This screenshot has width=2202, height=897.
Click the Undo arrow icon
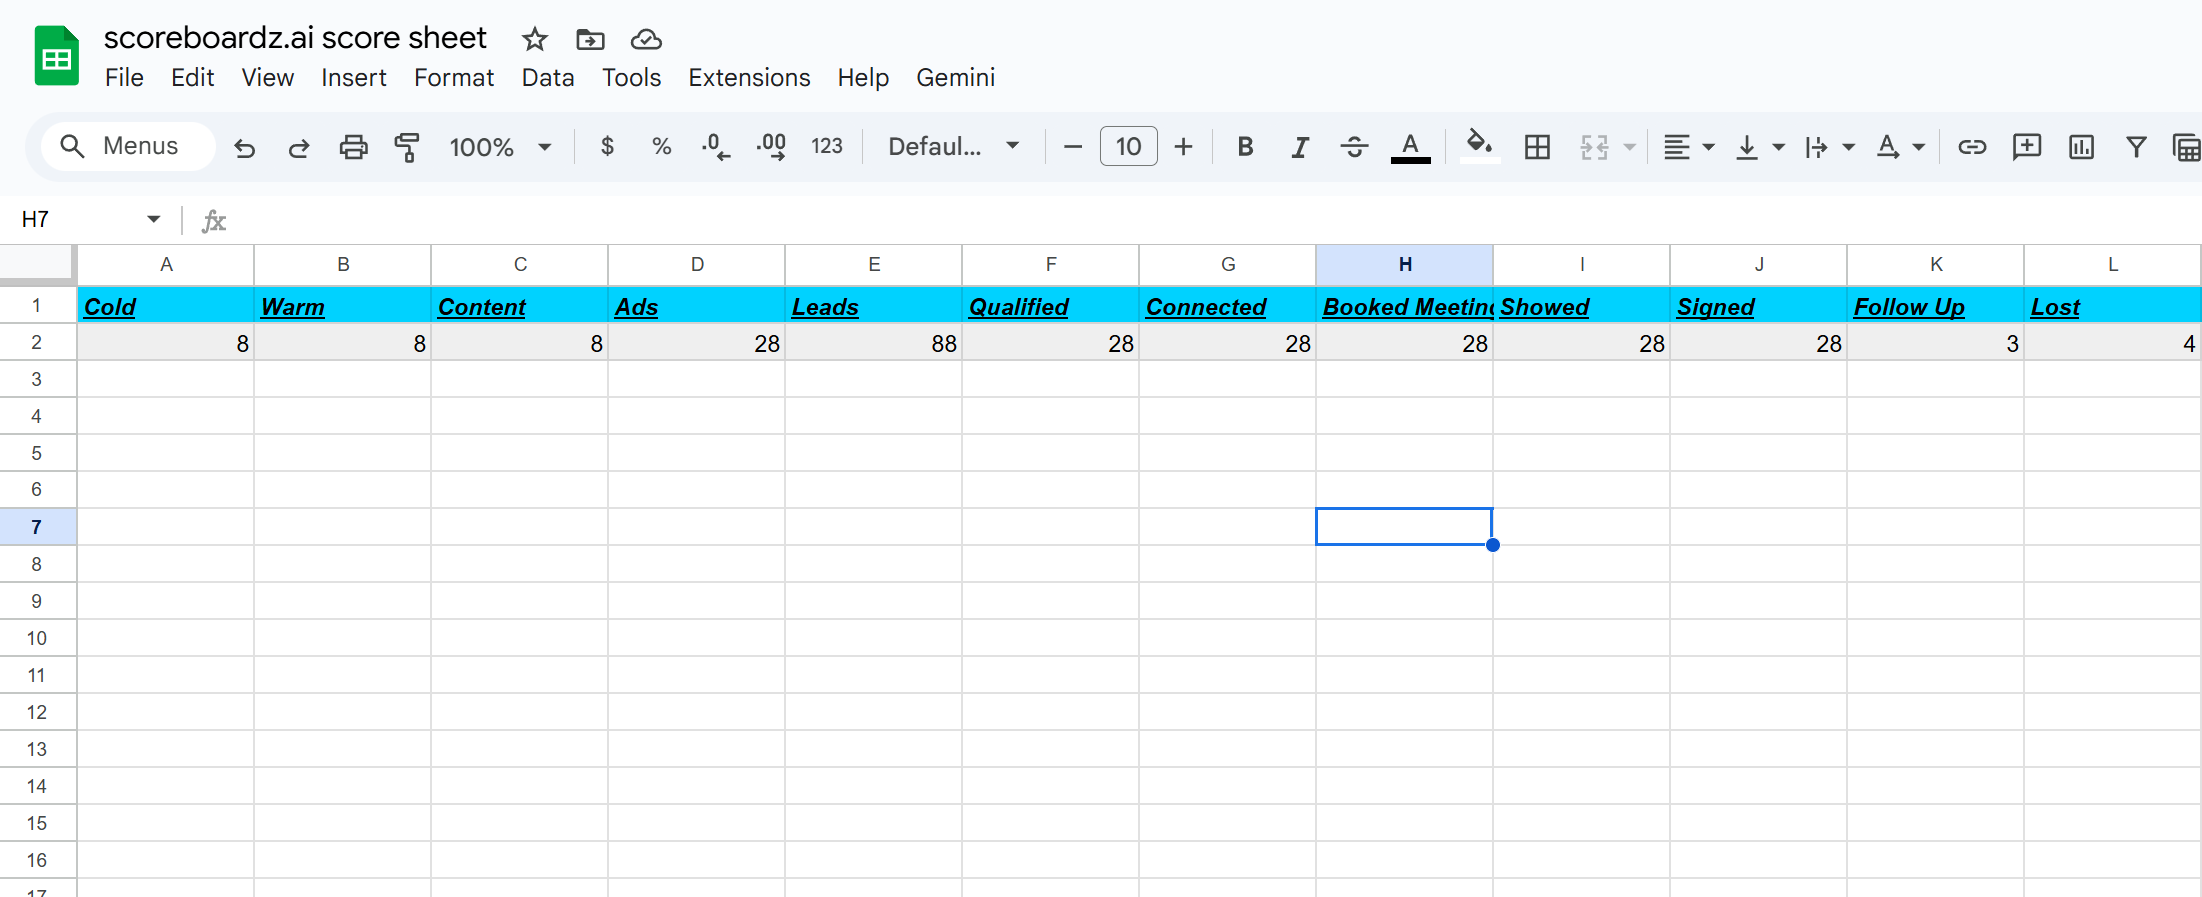pos(244,148)
